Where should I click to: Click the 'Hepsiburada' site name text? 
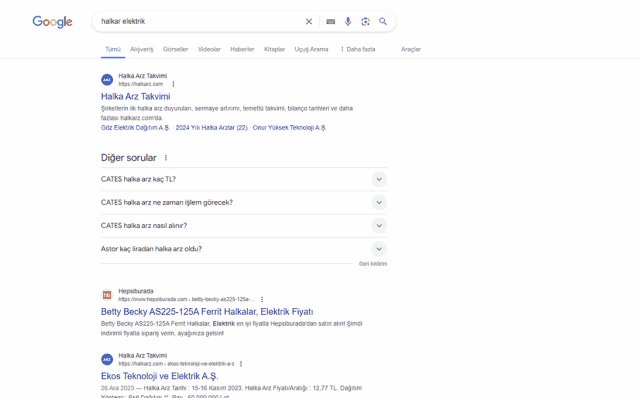click(x=136, y=291)
